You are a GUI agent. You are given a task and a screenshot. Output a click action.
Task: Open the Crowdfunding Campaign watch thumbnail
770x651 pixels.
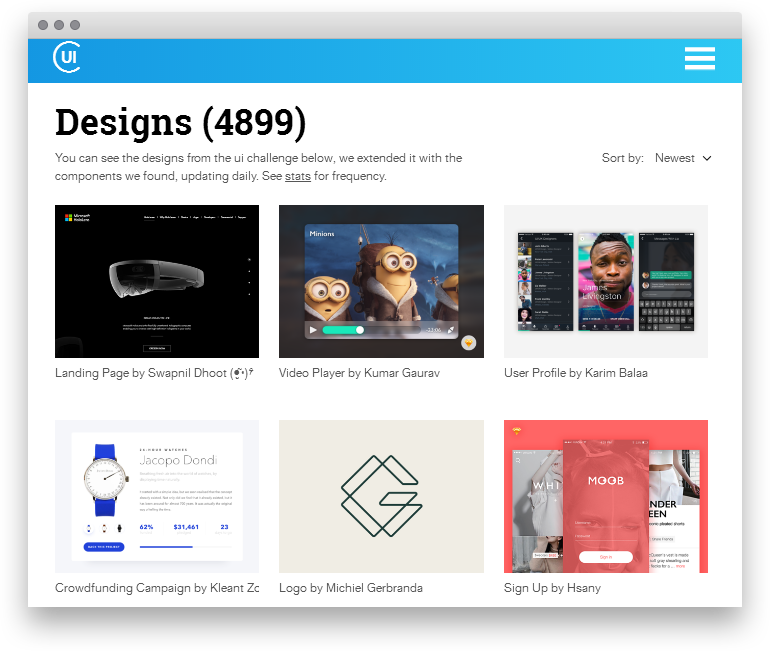(x=157, y=496)
